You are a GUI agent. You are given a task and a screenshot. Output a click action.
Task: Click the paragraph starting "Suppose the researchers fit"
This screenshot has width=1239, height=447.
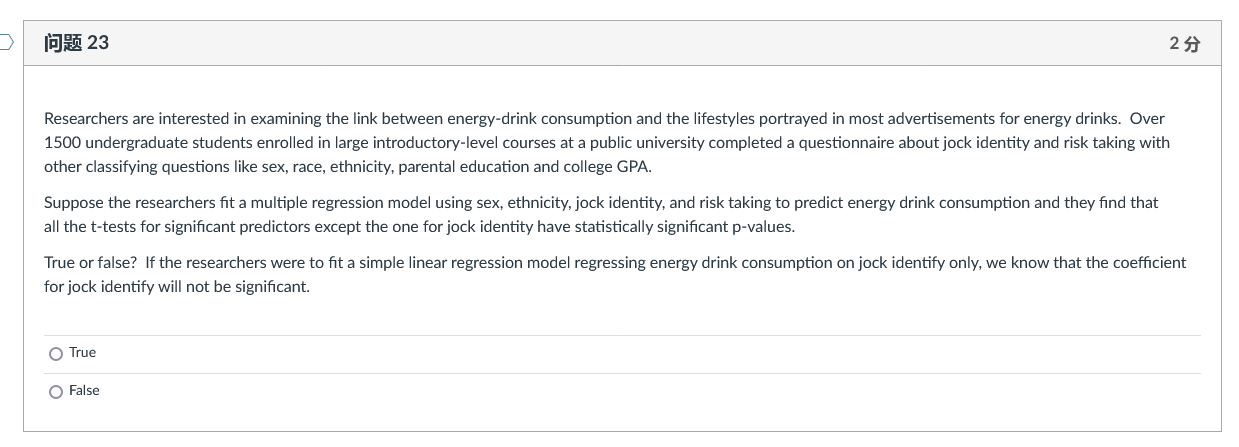(600, 214)
